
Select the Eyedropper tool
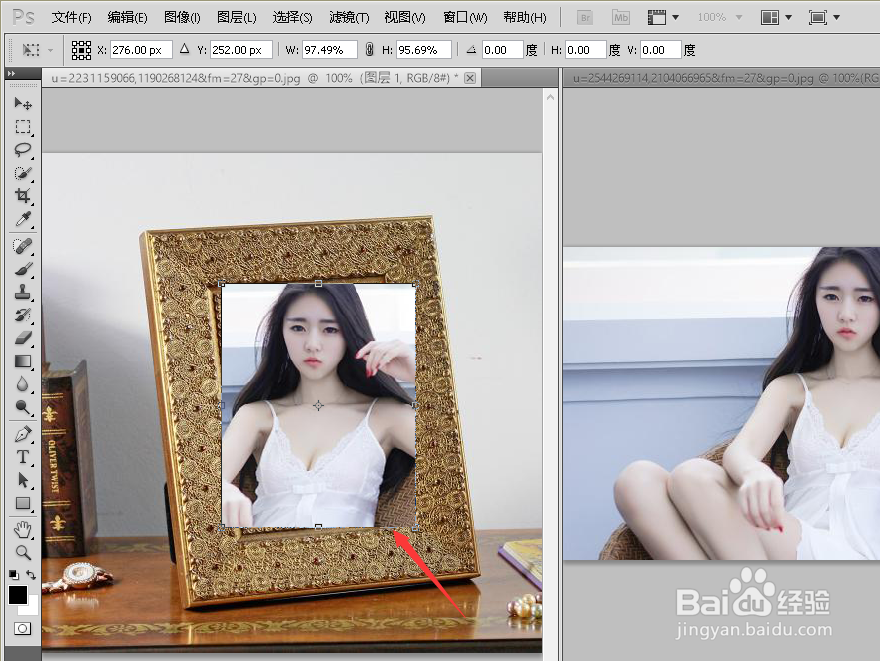tap(22, 219)
